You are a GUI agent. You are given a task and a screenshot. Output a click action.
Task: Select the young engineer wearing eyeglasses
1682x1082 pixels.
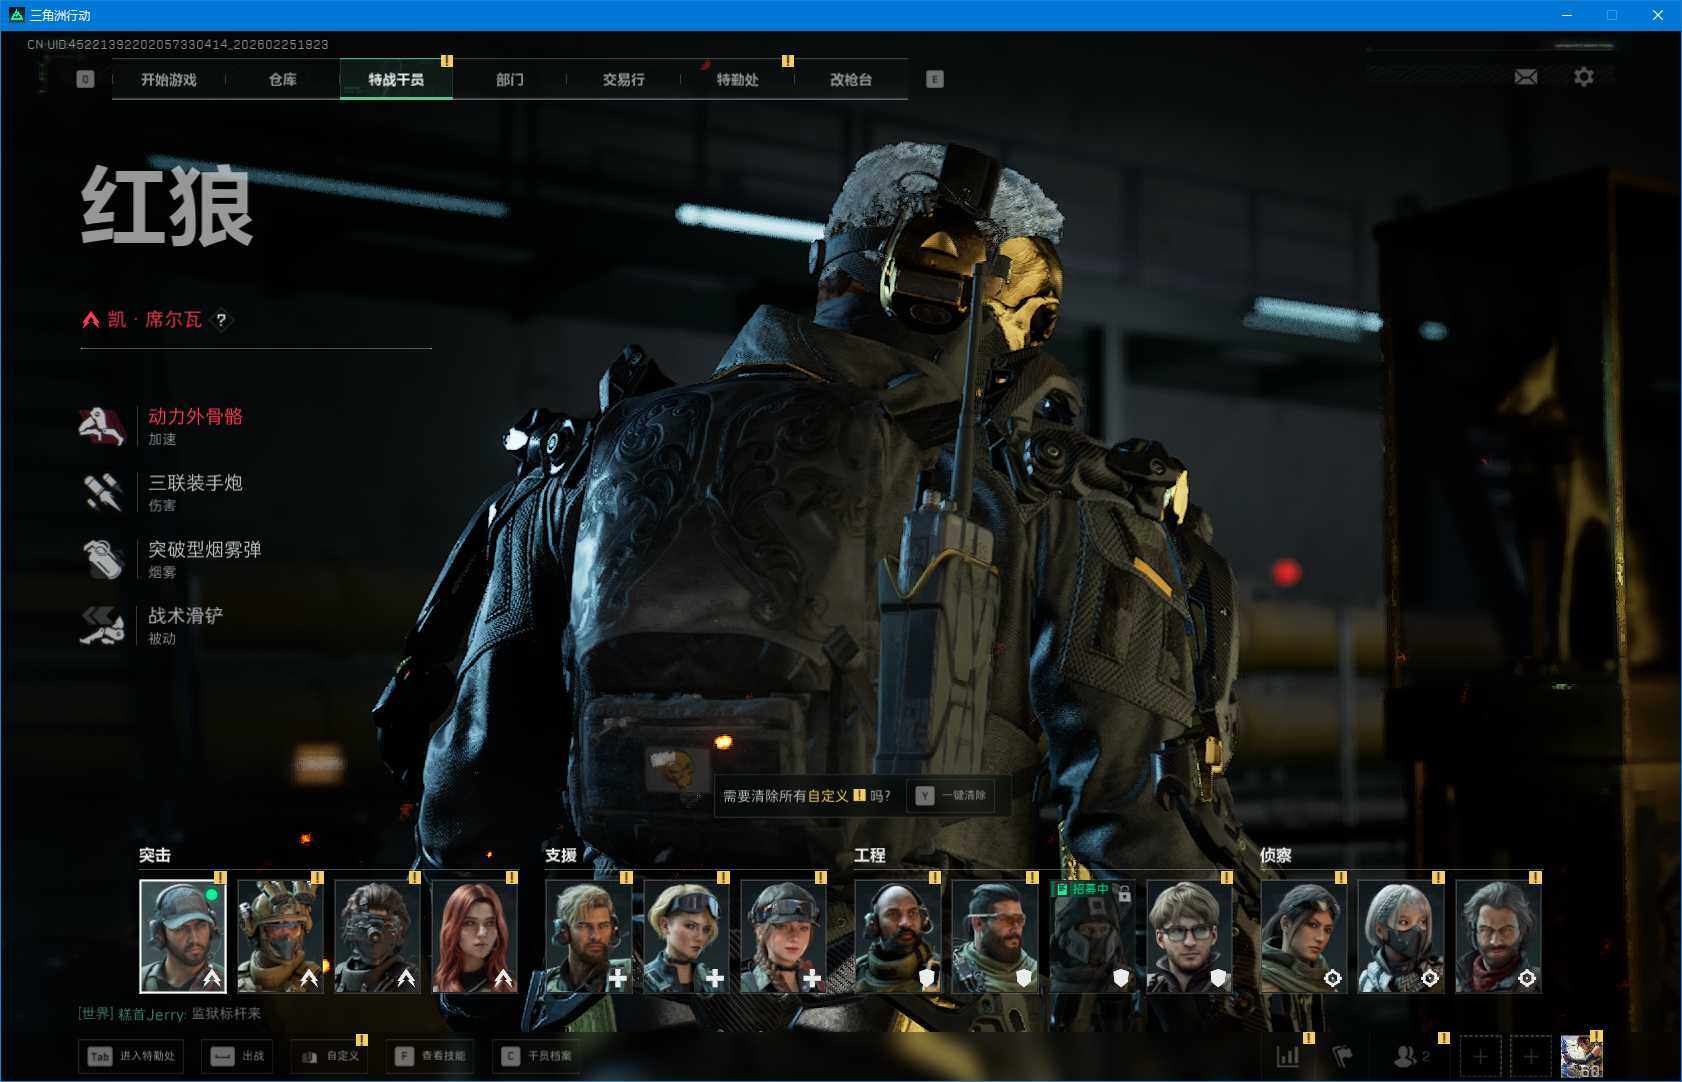pyautogui.click(x=1189, y=936)
